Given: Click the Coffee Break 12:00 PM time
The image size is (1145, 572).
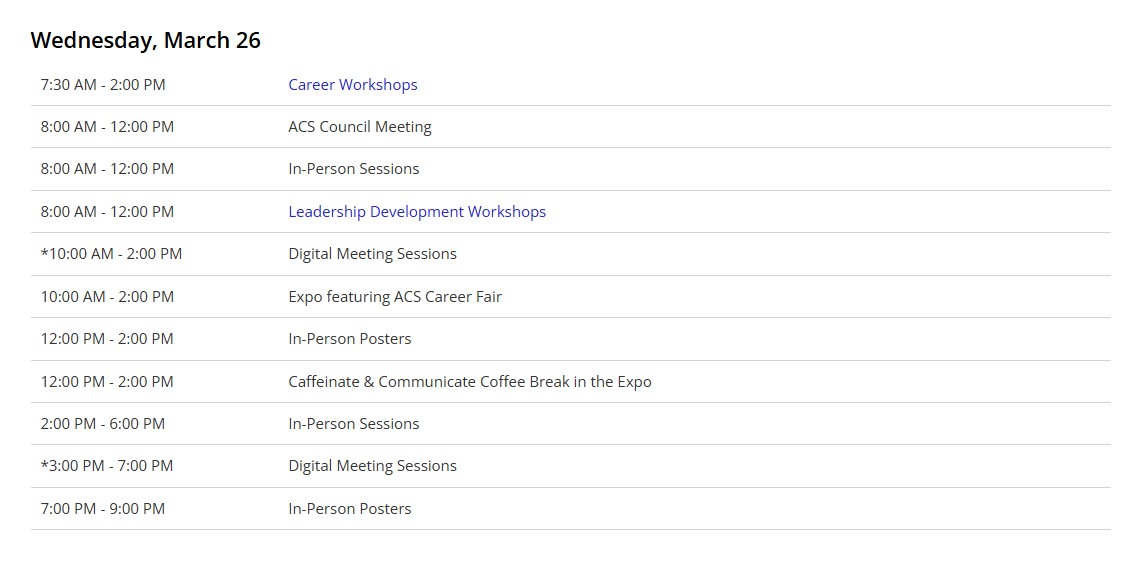Looking at the screenshot, I should tap(107, 381).
